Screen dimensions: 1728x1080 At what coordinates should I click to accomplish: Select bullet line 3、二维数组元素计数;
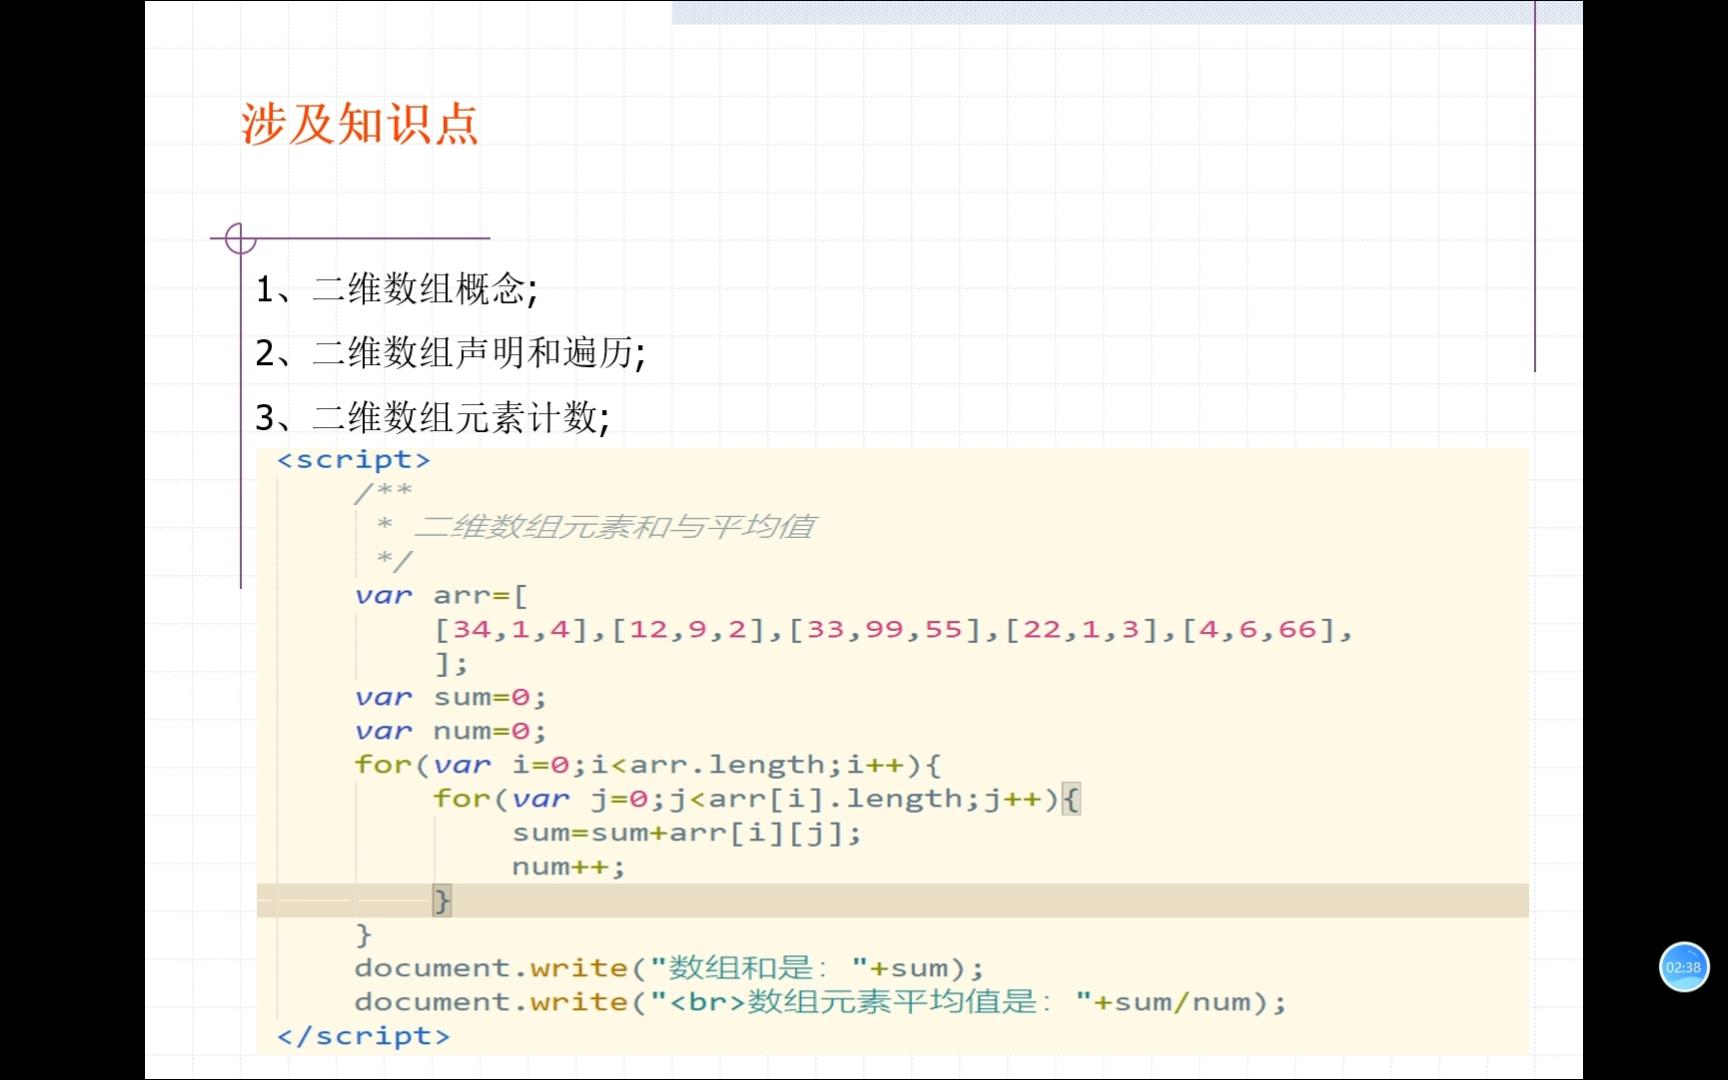pos(433,416)
